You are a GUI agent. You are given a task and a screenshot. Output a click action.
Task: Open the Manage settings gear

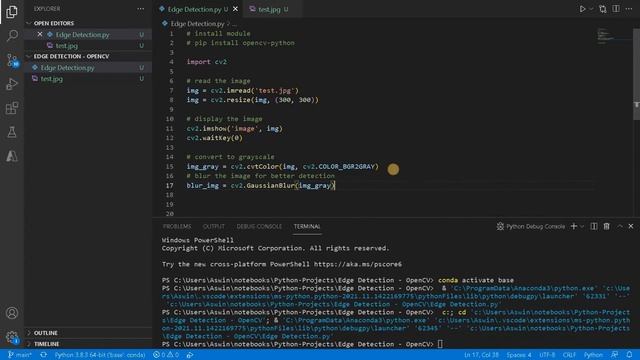pyautogui.click(x=12, y=337)
